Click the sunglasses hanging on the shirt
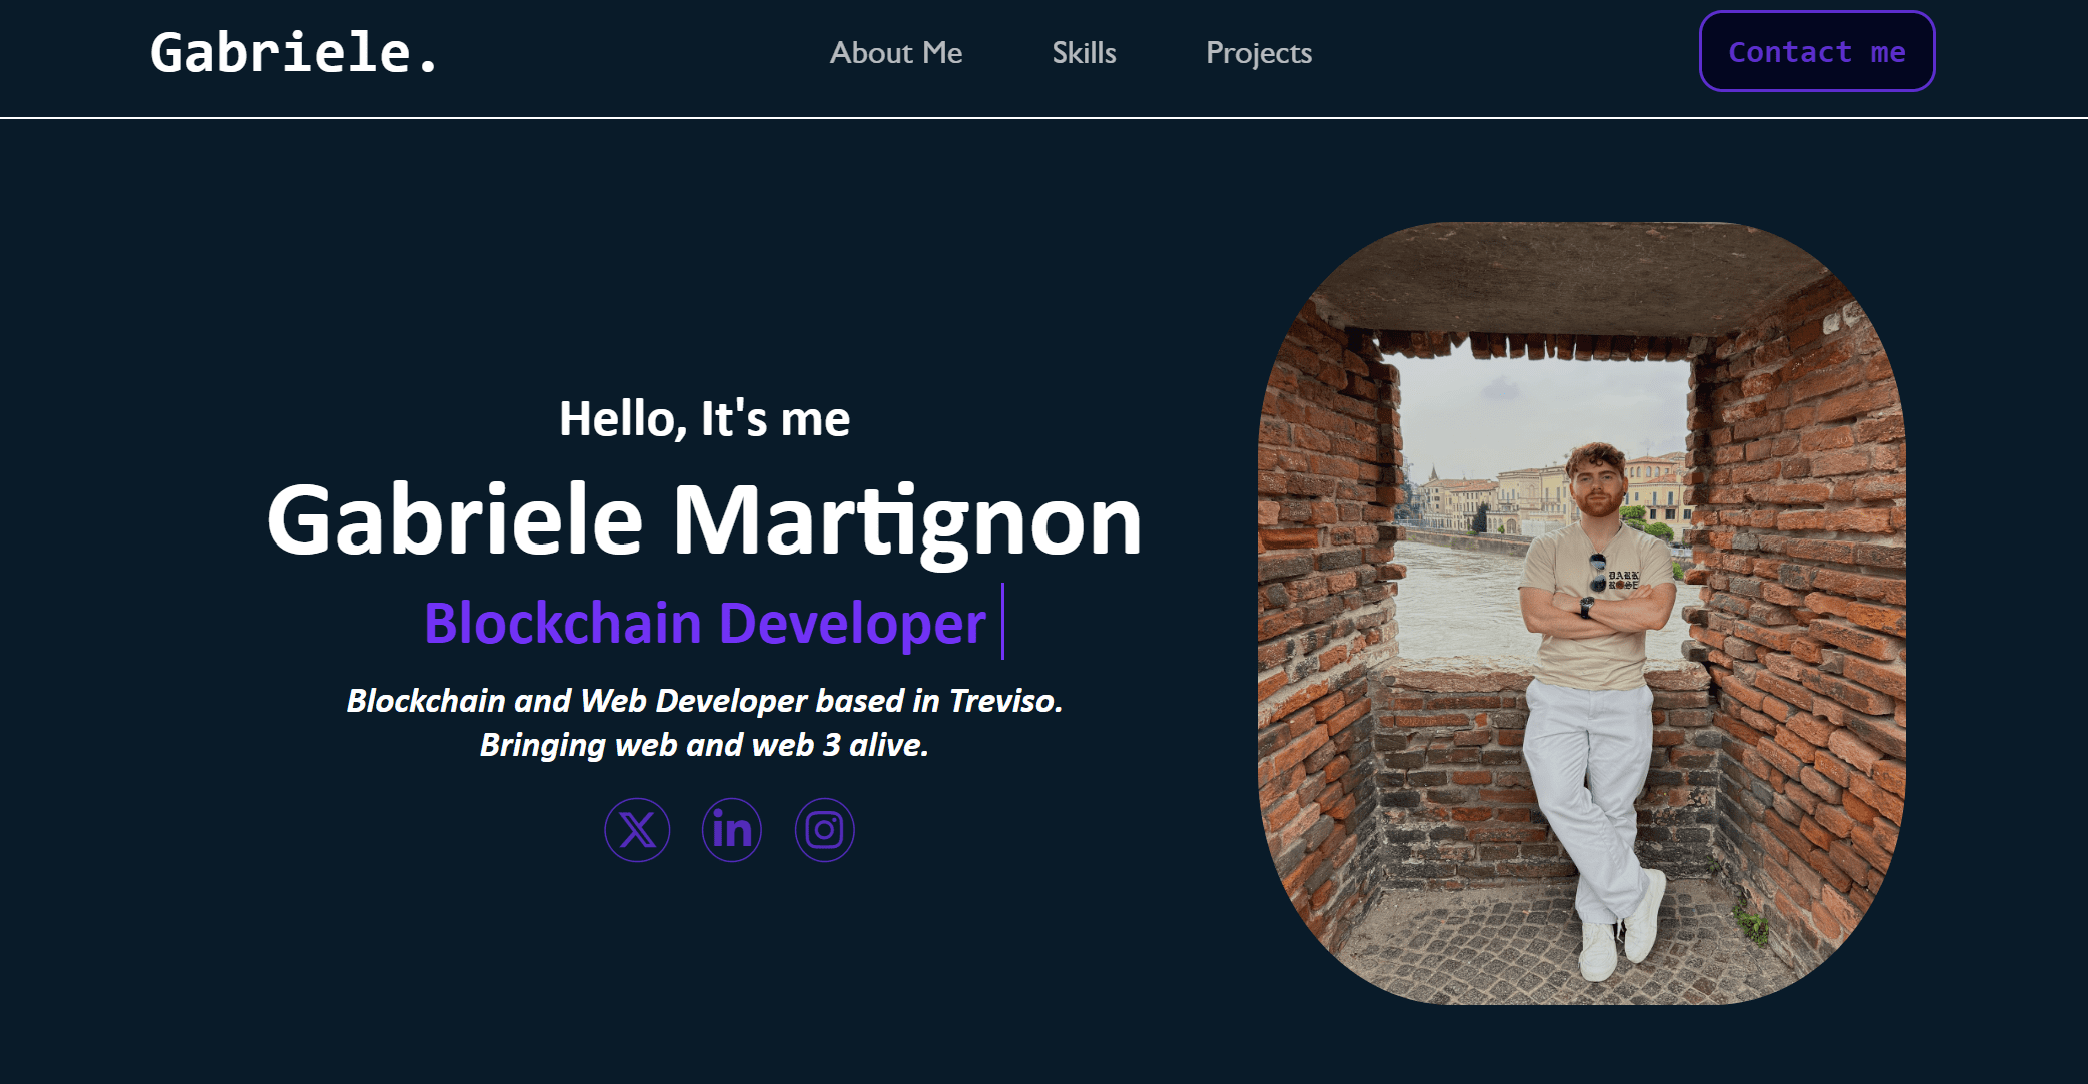The image size is (2088, 1084). coord(1597,572)
